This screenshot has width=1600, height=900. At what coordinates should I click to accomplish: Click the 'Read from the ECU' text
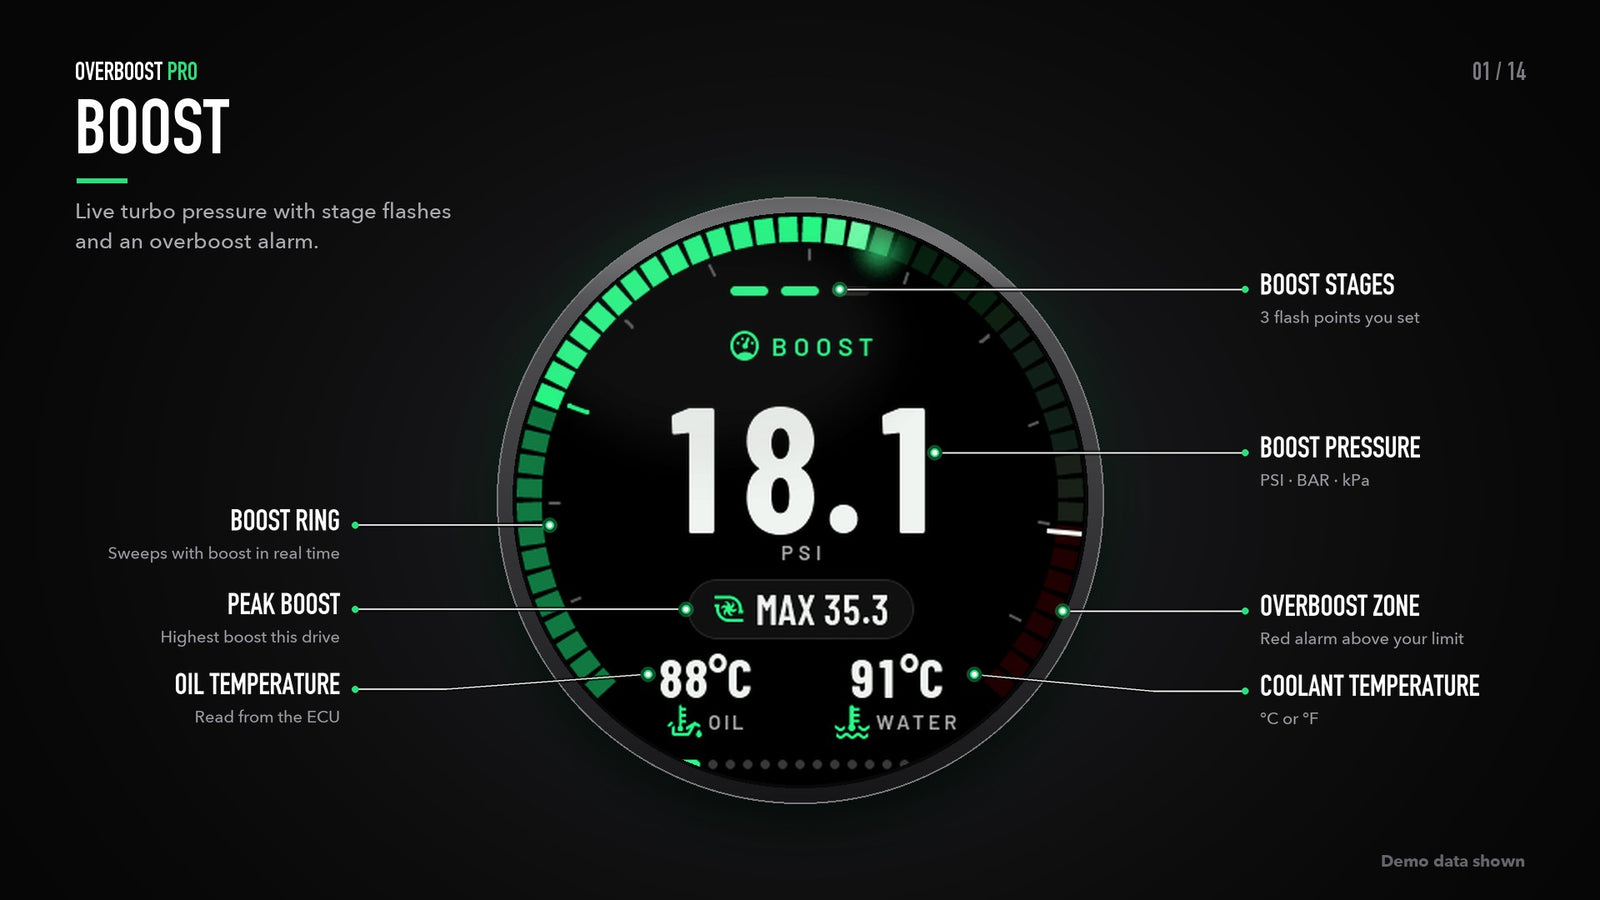[x=267, y=717]
